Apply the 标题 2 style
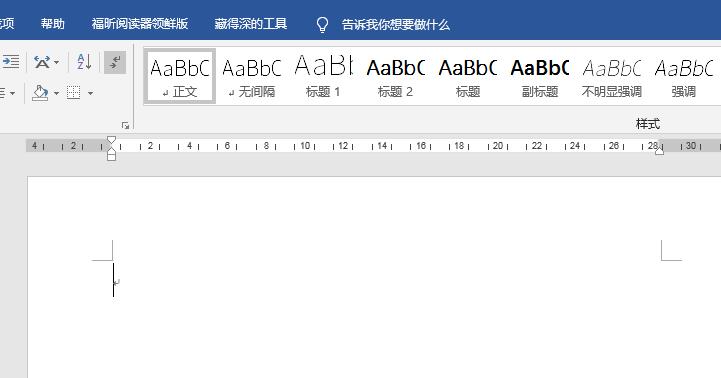 click(395, 76)
